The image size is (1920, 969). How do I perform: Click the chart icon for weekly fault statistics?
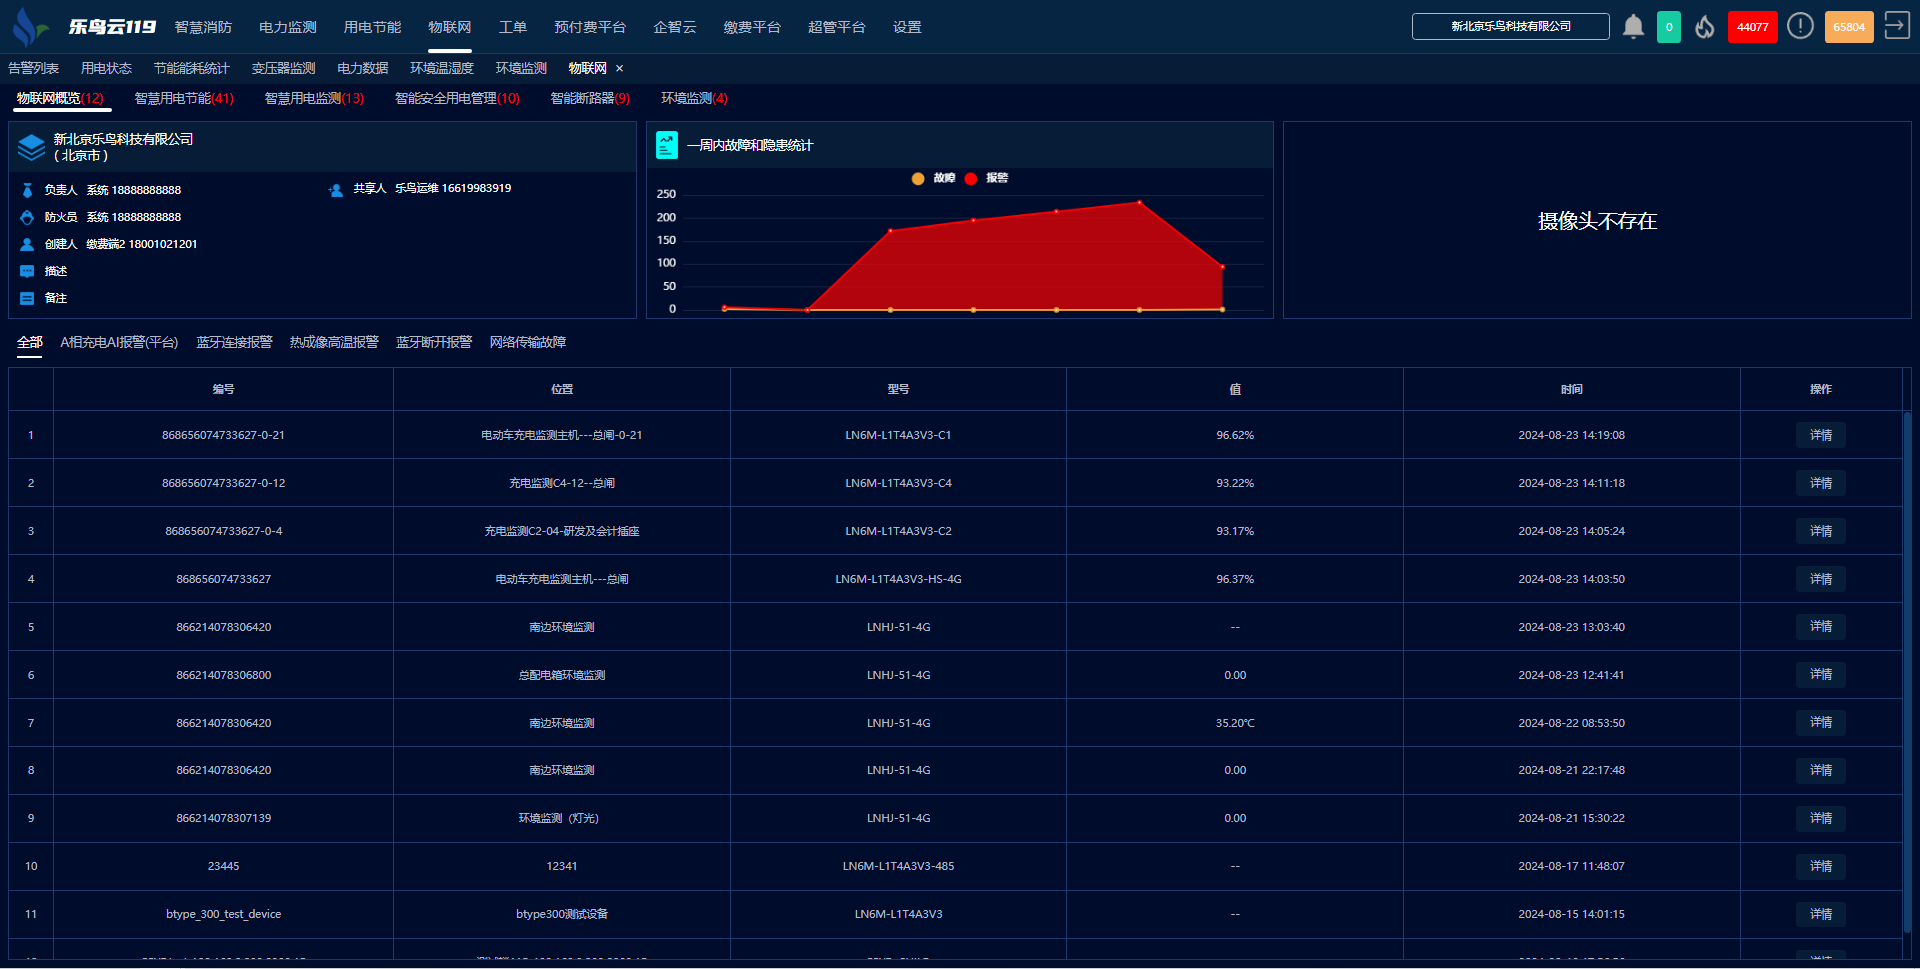[x=667, y=145]
